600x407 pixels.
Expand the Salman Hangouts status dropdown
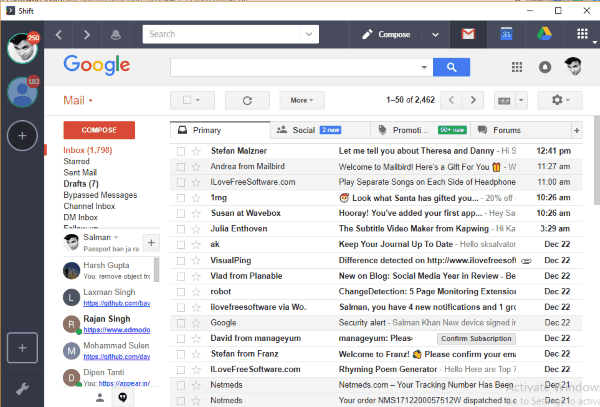[x=116, y=238]
